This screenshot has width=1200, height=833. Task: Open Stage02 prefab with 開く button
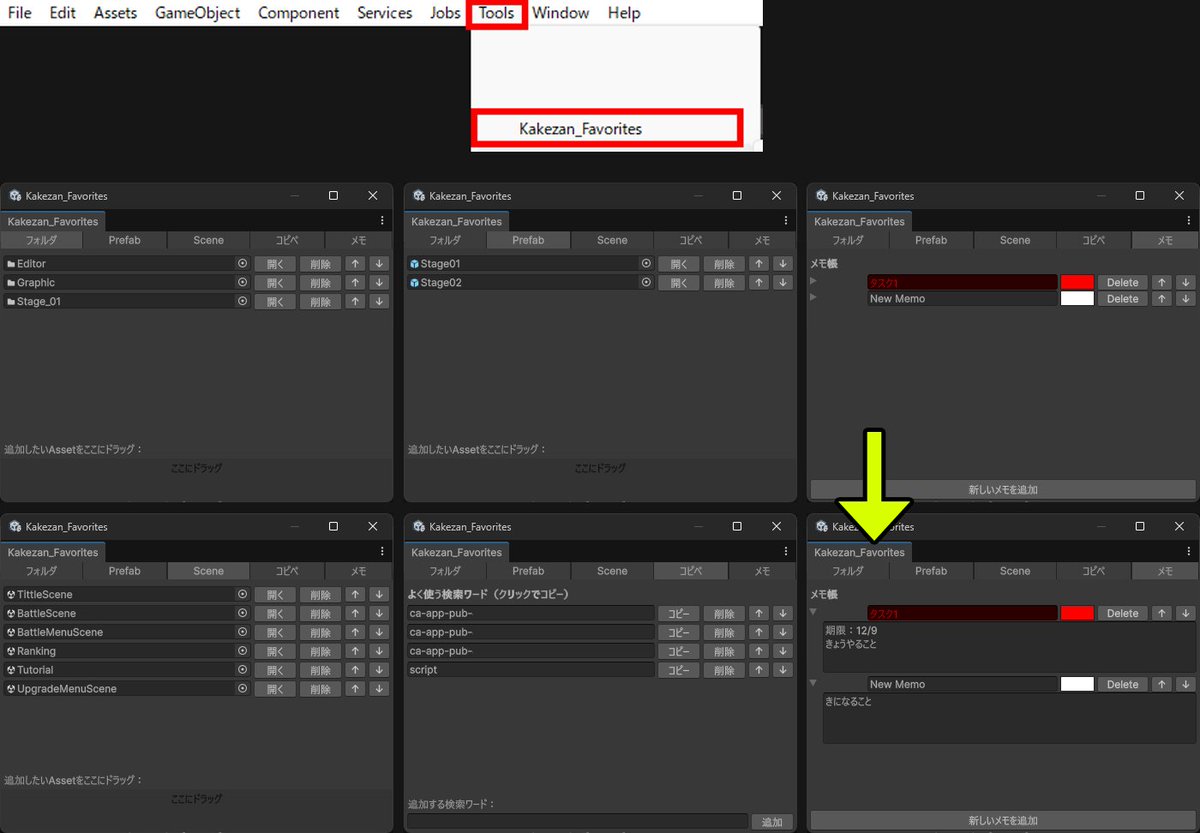[x=679, y=283]
